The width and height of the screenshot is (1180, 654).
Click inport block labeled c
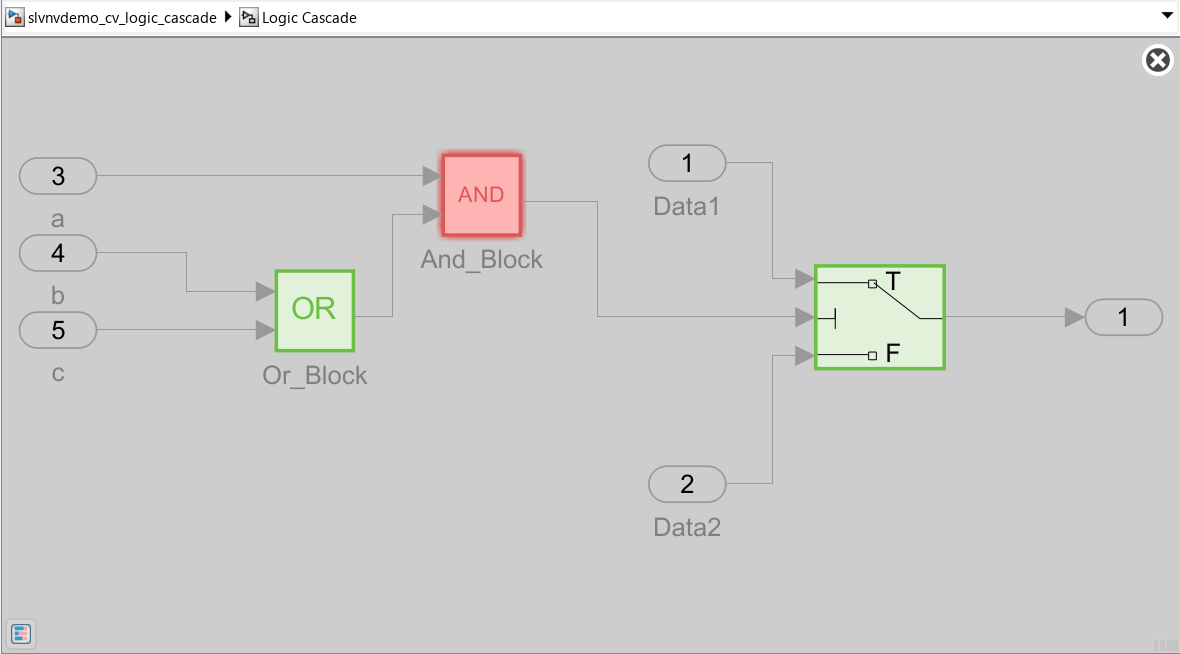pyautogui.click(x=57, y=330)
